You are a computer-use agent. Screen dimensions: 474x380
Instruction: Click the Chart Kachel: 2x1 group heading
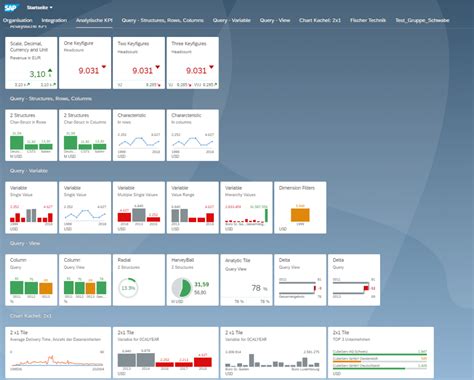pos(31,316)
